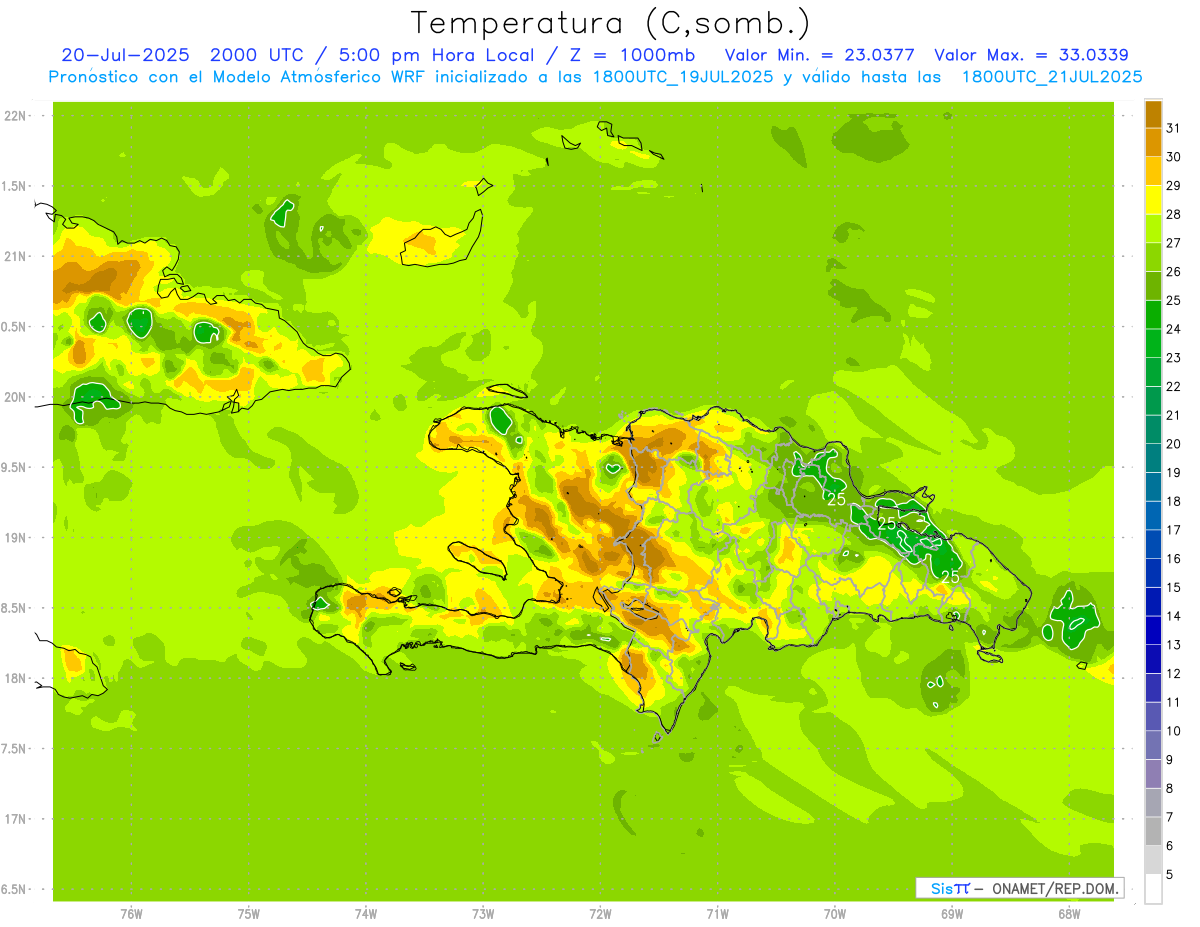Click the '68W' longitude label
This screenshot has width=1200, height=927.
[1069, 914]
